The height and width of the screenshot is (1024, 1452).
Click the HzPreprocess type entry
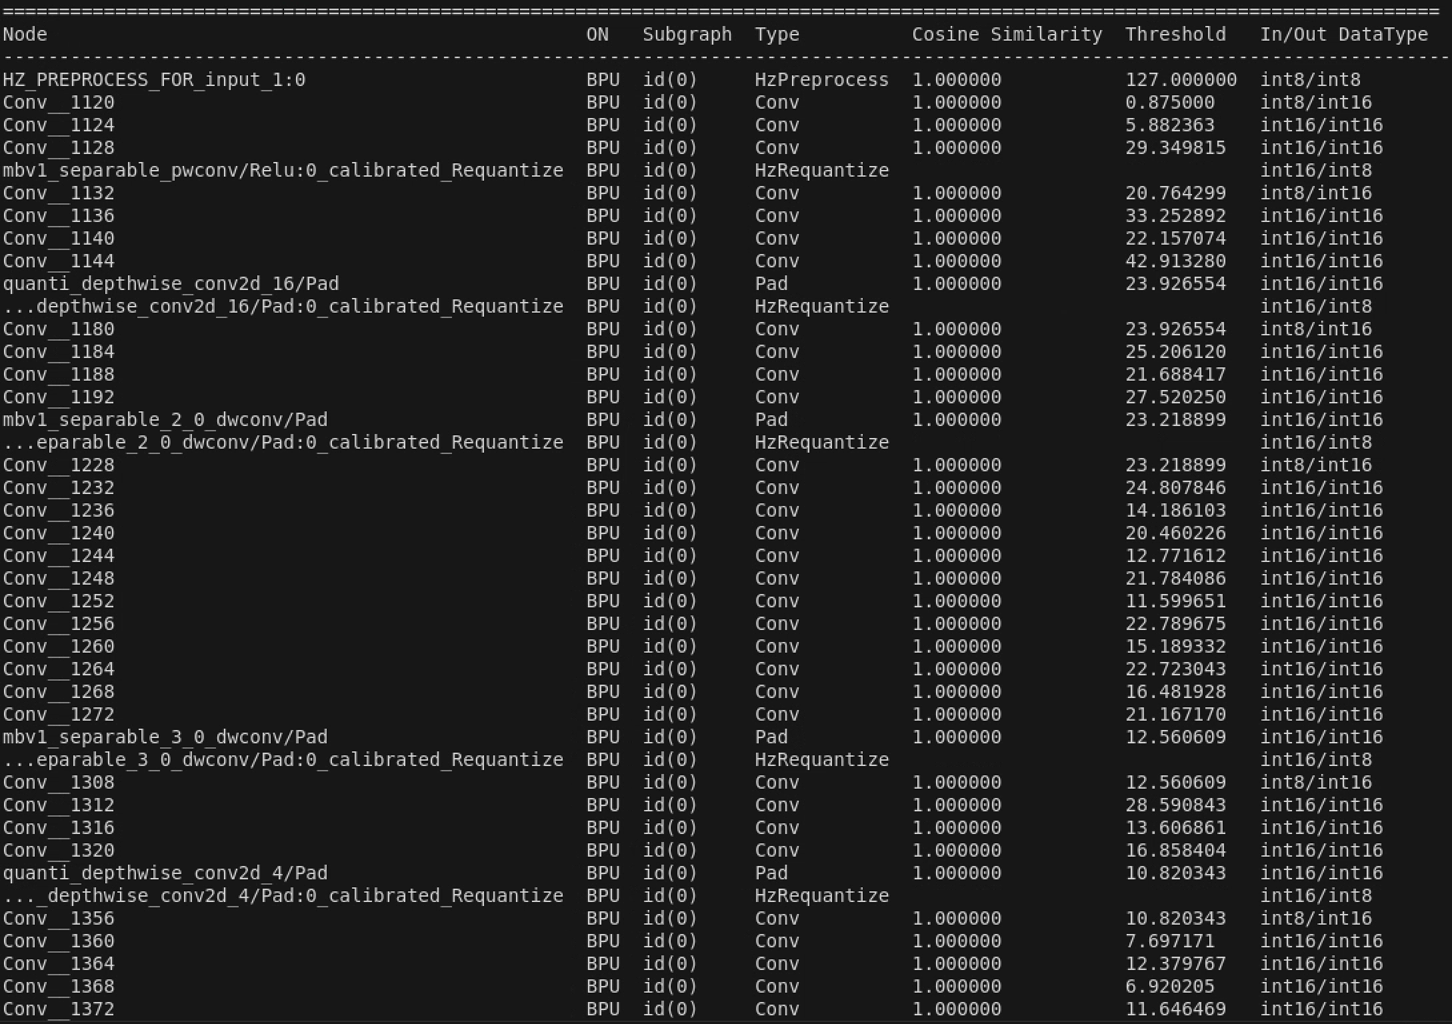[821, 80]
